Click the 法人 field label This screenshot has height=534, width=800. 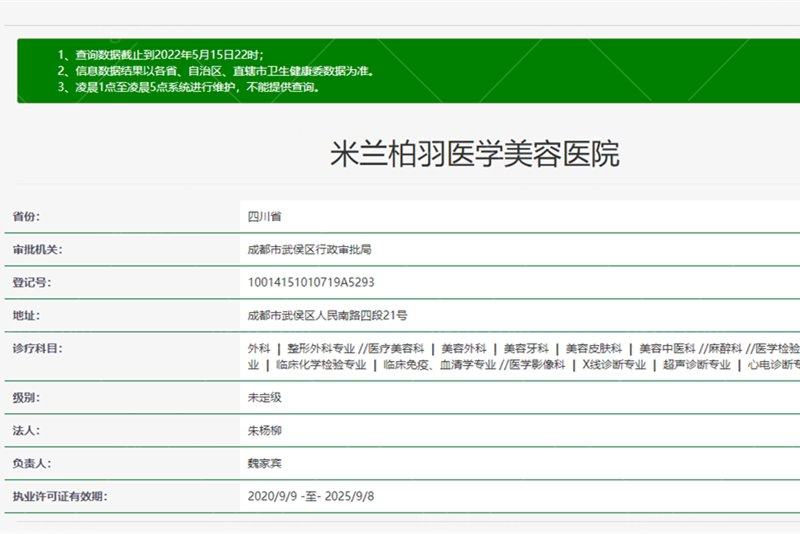(x=26, y=430)
